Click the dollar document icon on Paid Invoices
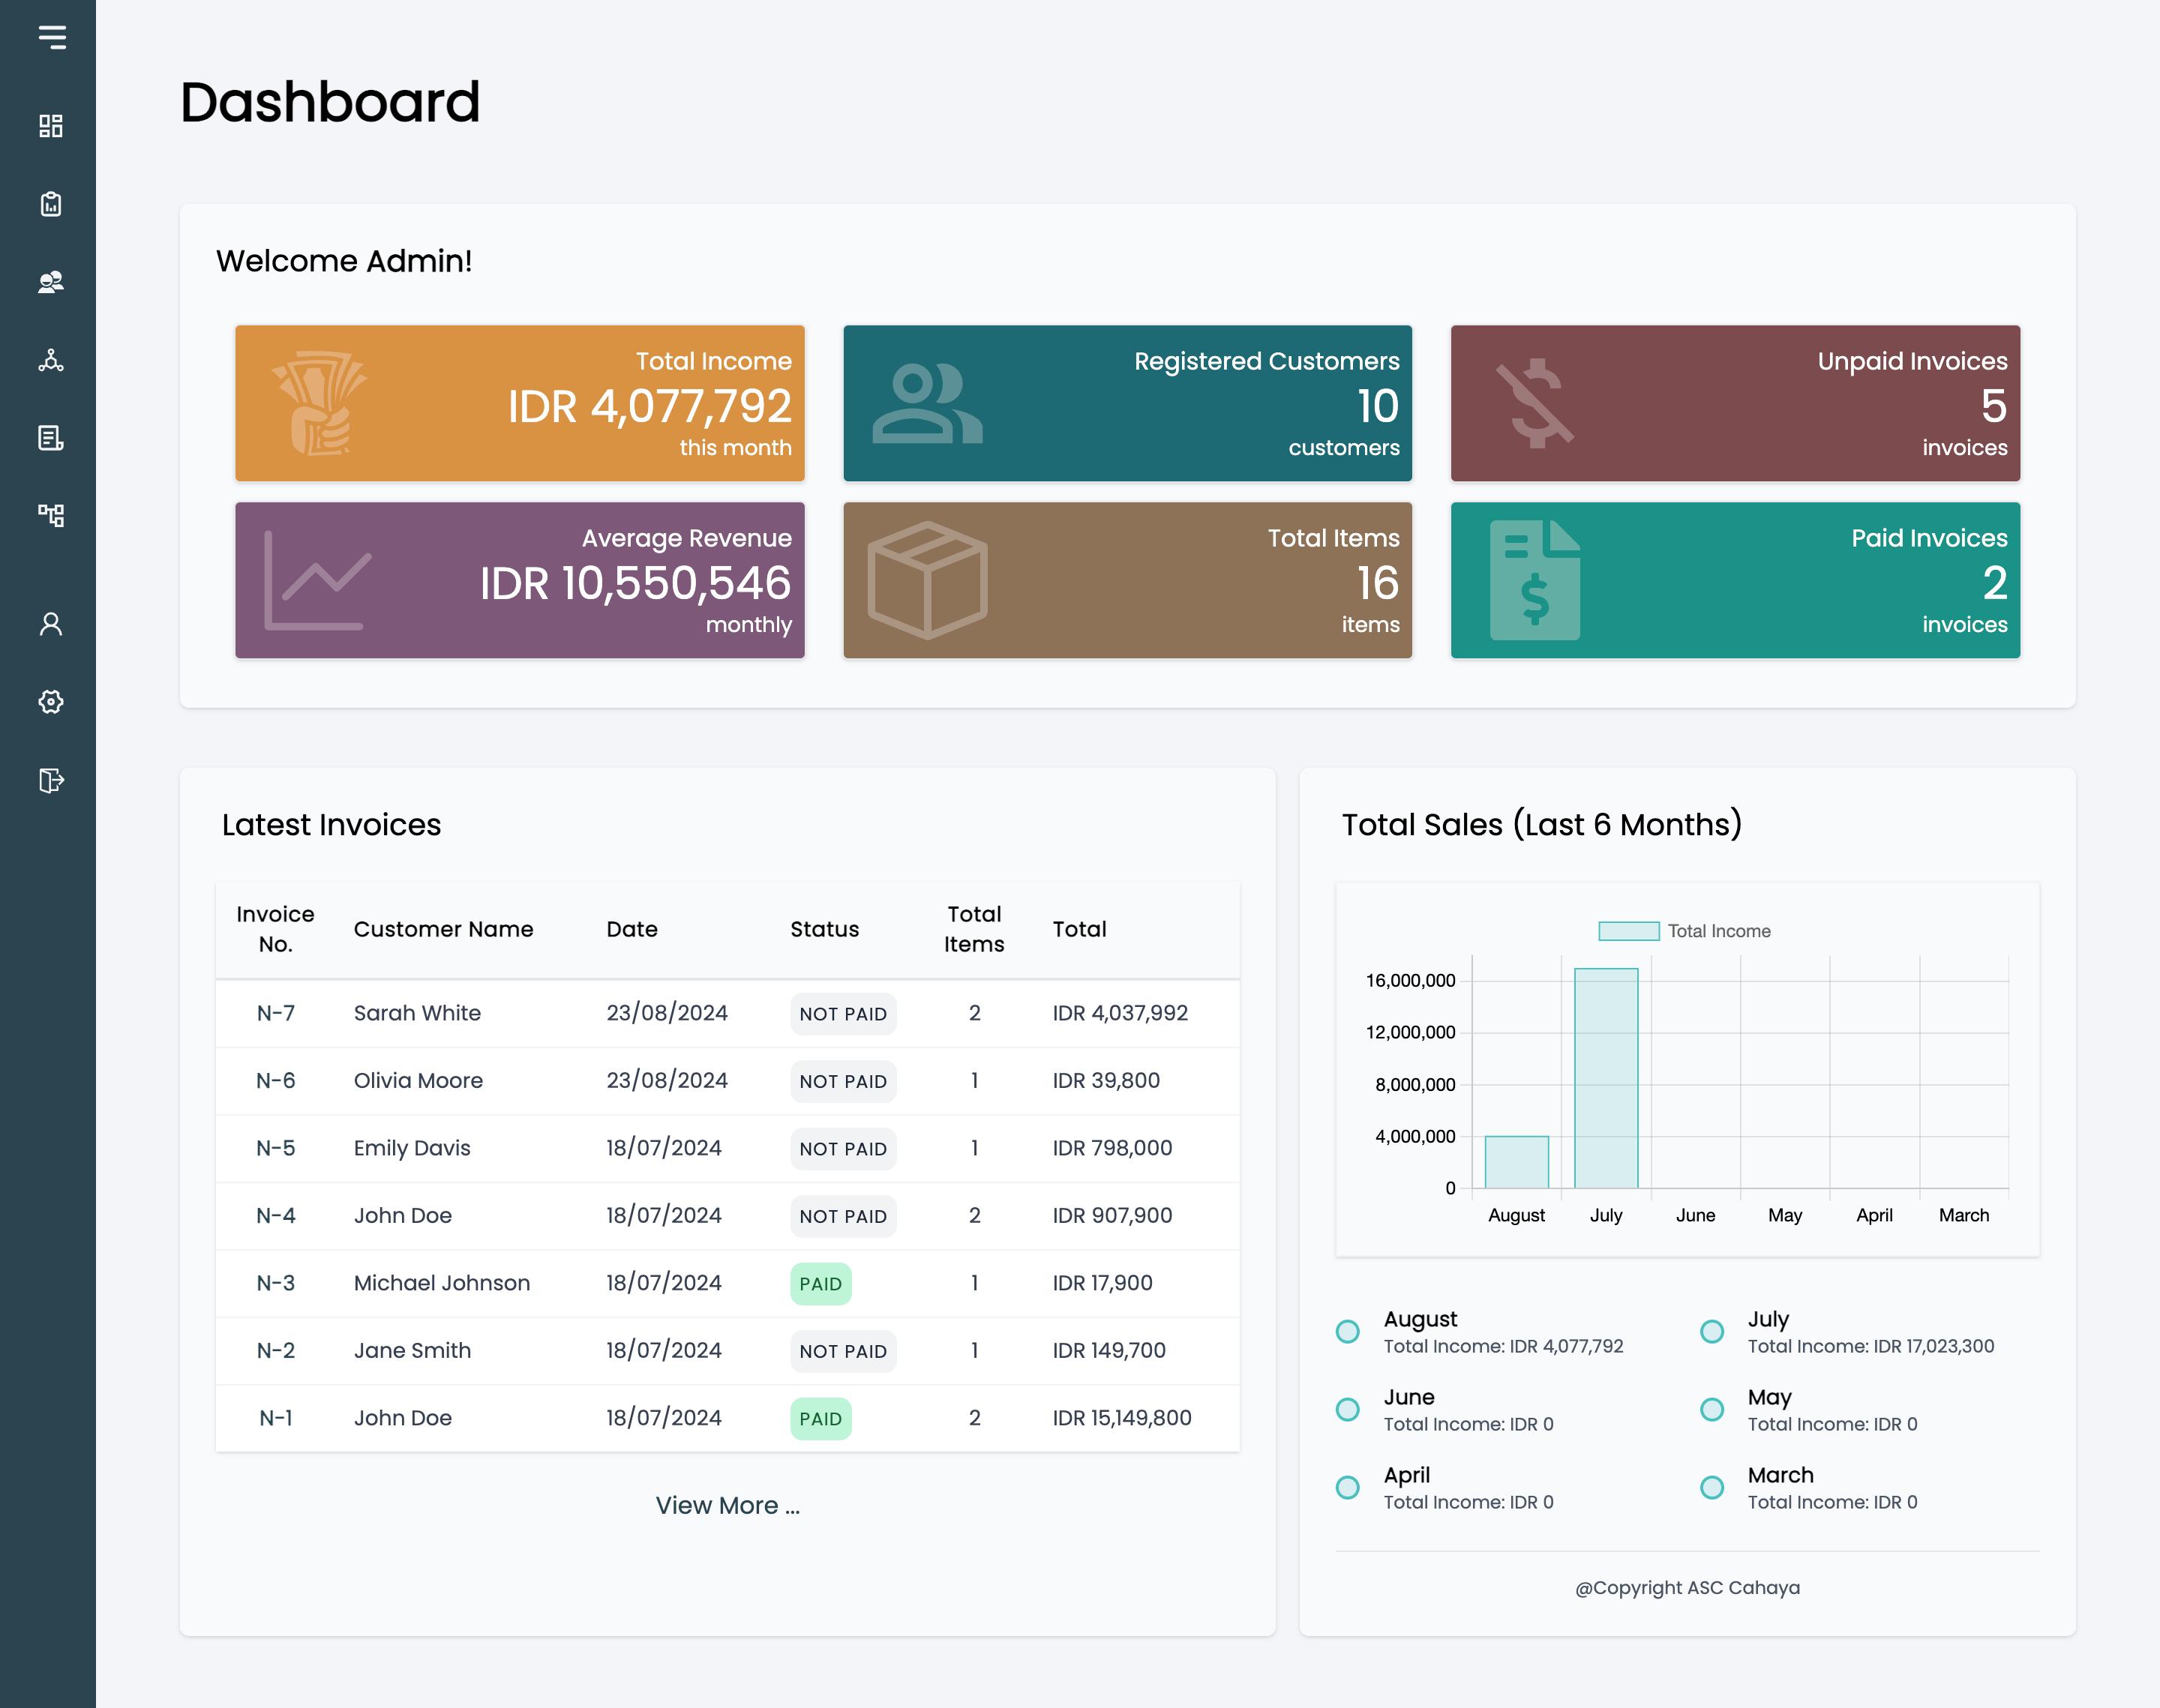Image resolution: width=2160 pixels, height=1708 pixels. pos(1535,580)
